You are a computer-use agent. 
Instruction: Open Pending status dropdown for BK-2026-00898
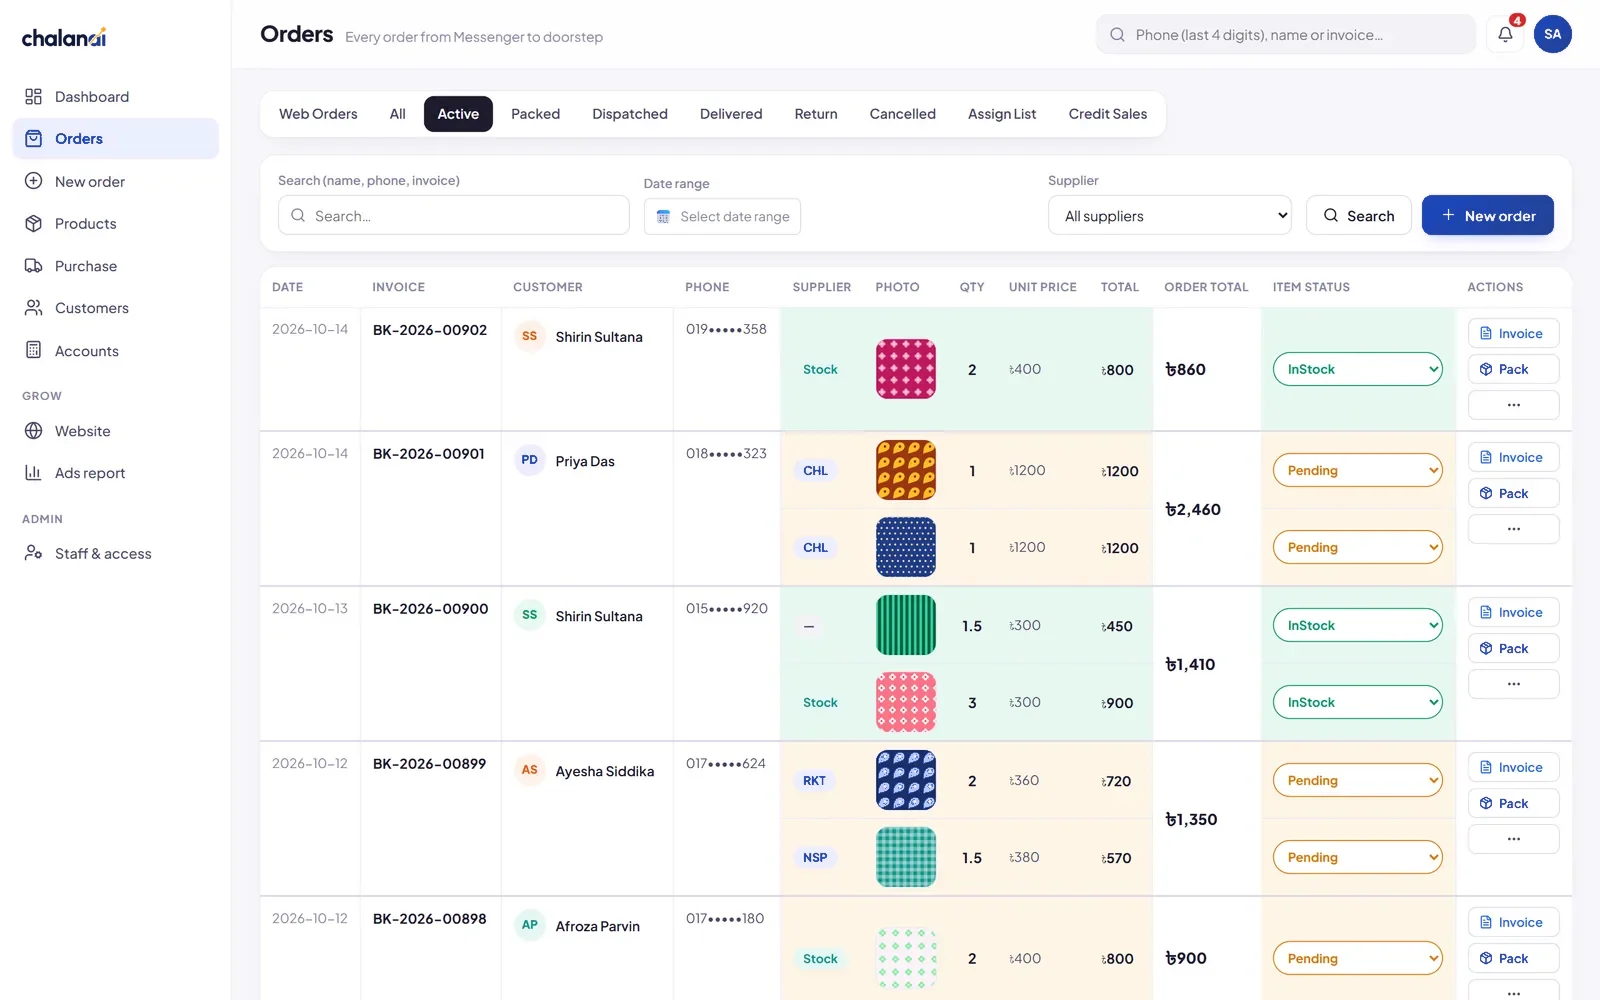click(1357, 958)
